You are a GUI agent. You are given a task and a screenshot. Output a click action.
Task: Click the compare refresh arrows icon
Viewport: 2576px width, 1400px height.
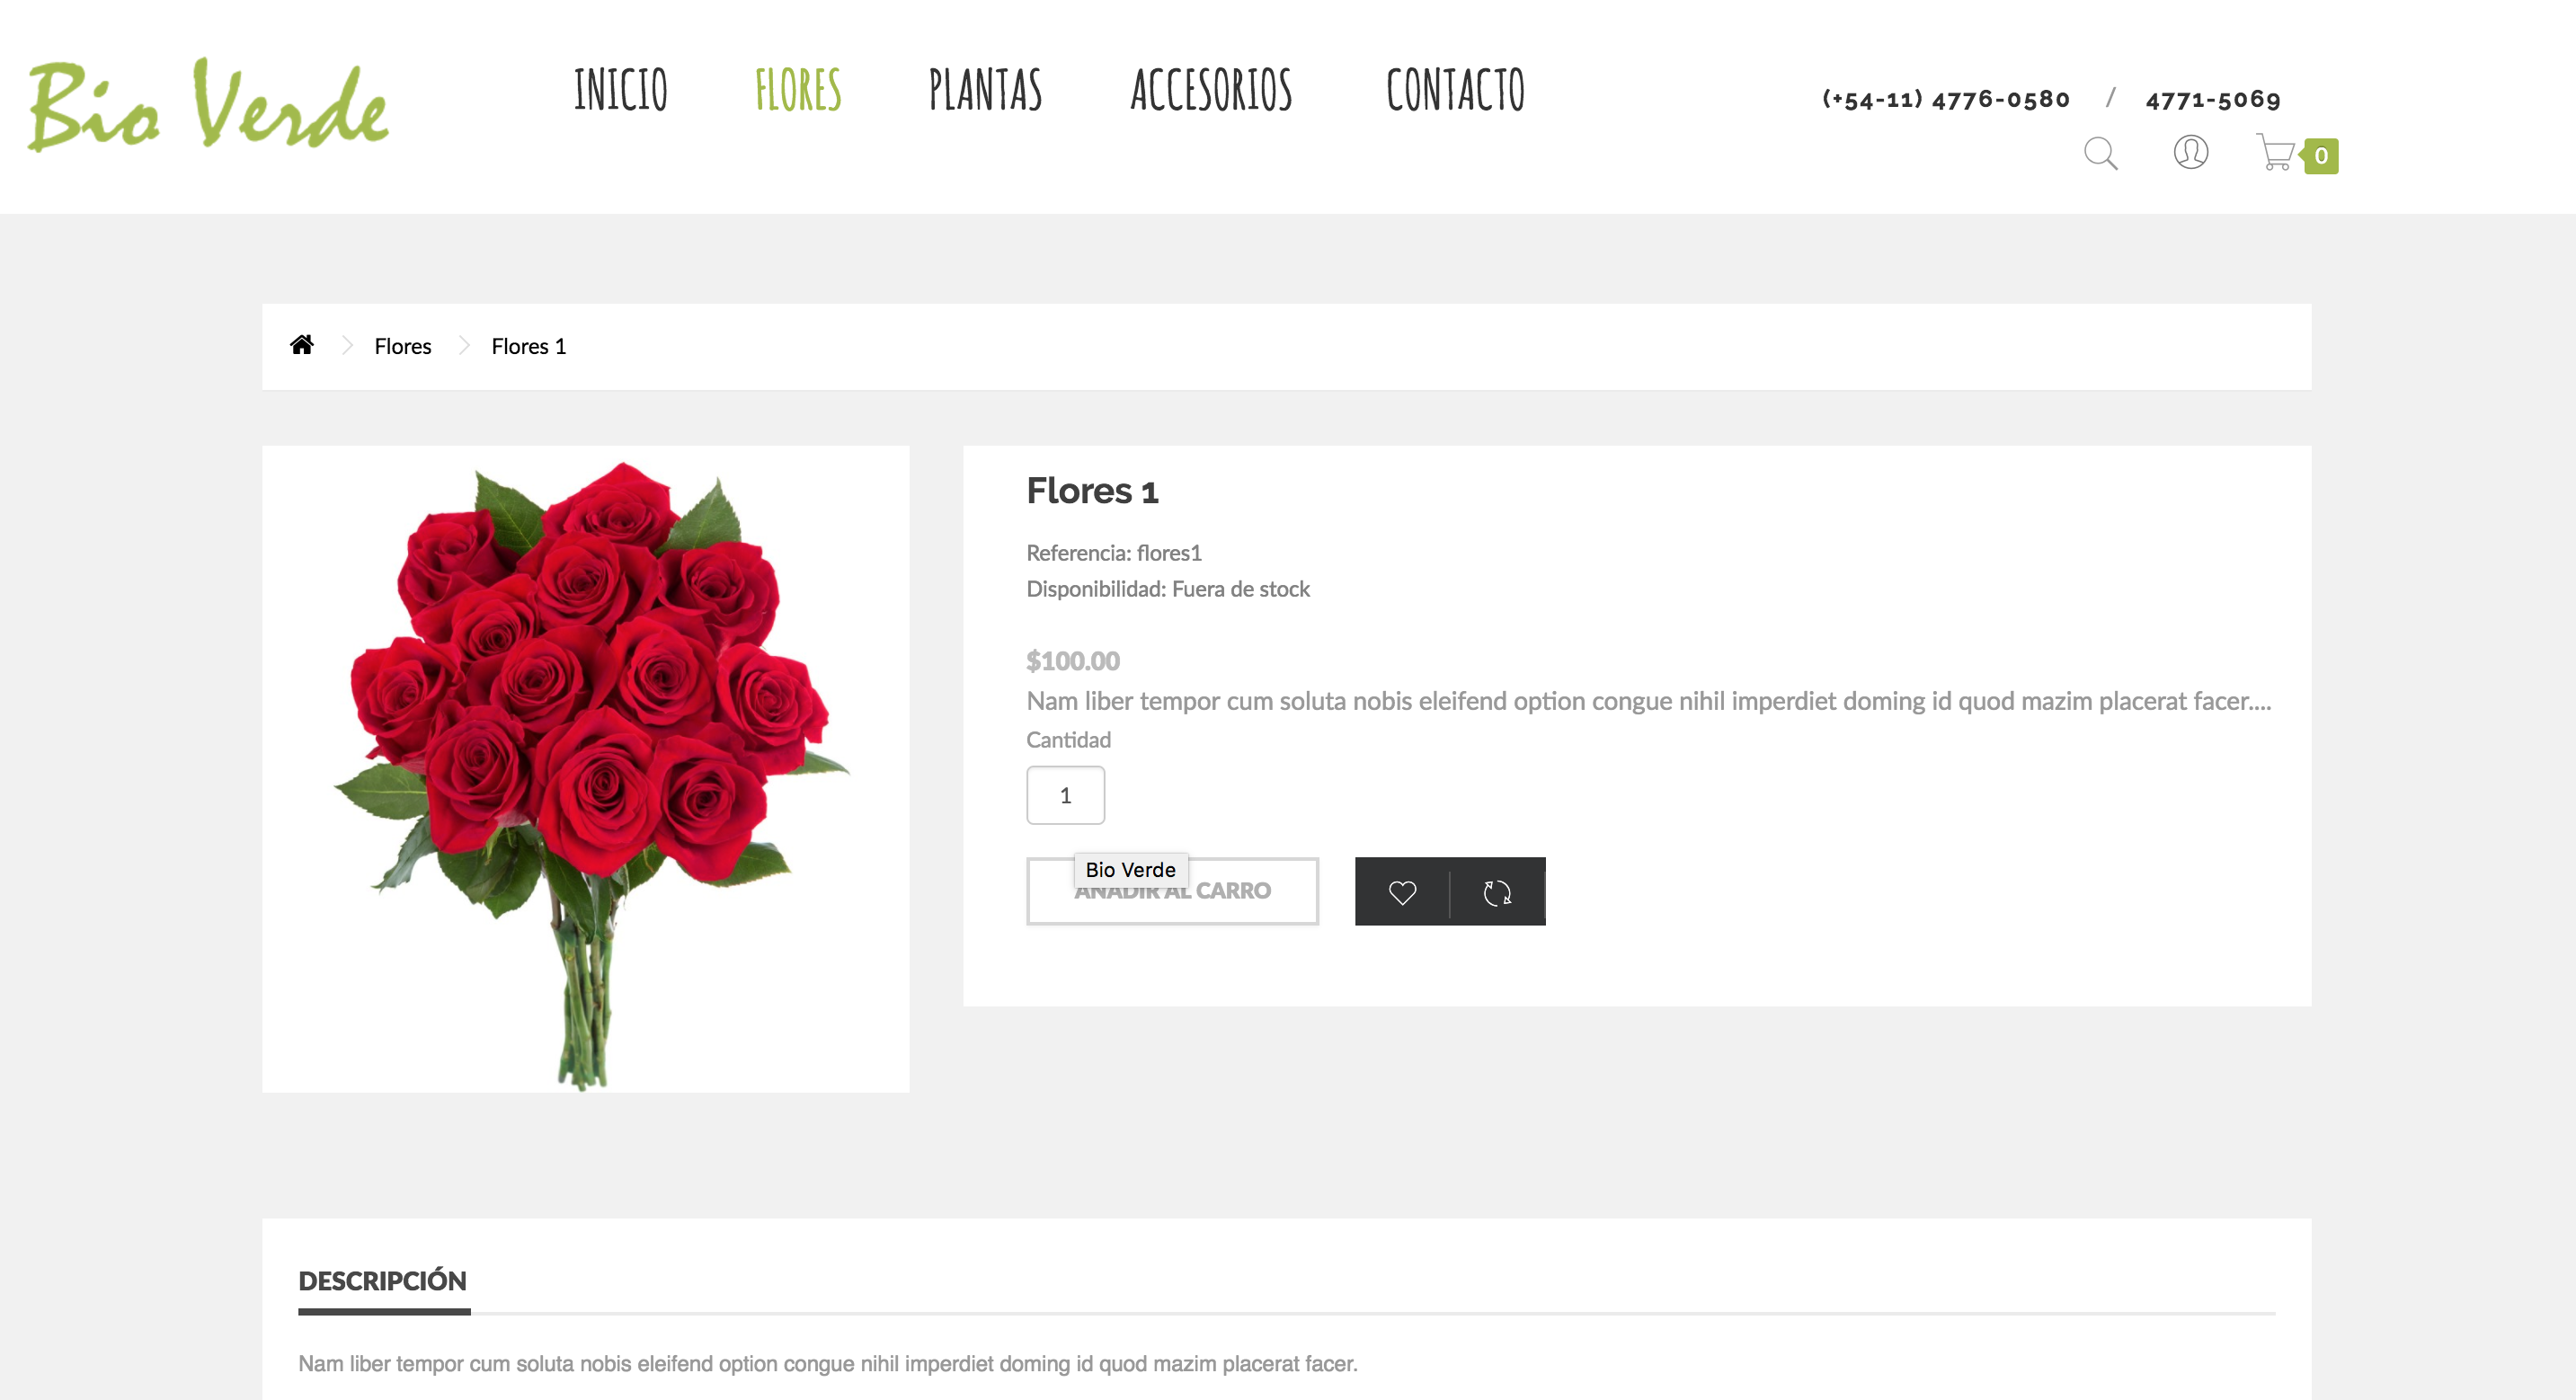(x=1497, y=892)
